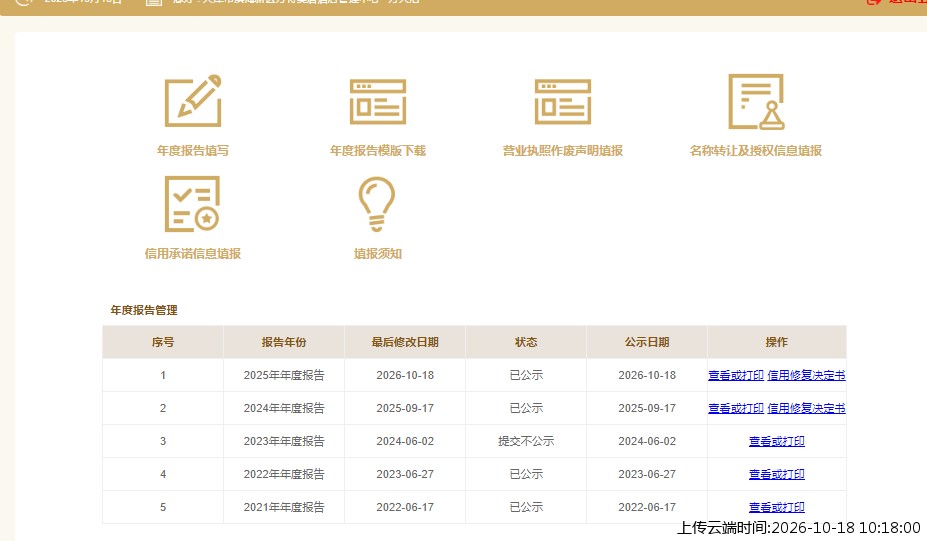927x541 pixels.
Task: Open 查看或打印 for the 2025年年度报告
Action: coord(736,375)
